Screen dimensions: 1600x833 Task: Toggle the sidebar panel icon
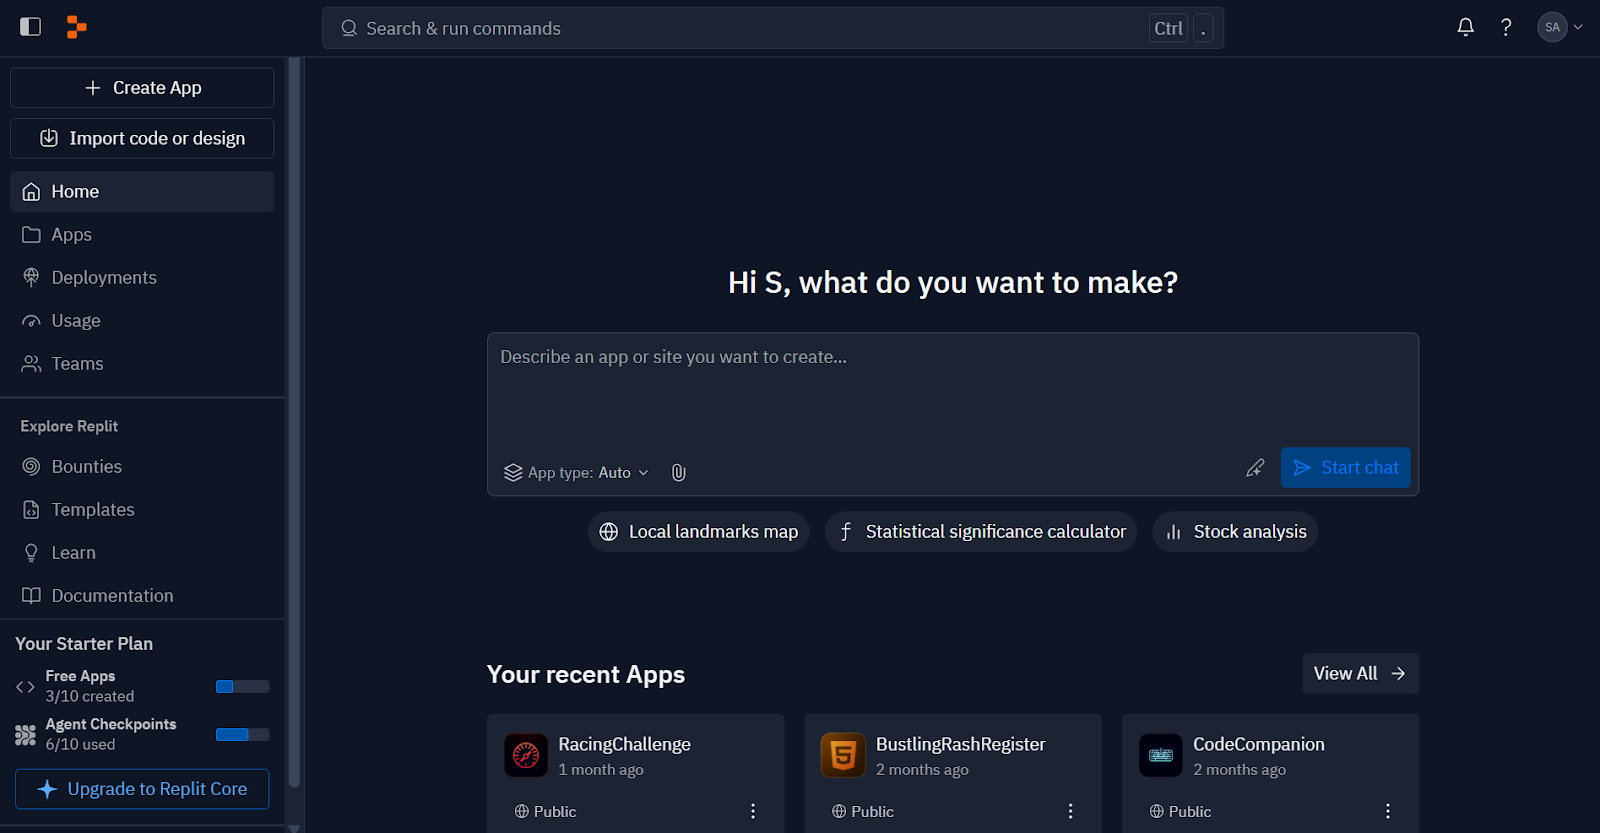[x=31, y=27]
